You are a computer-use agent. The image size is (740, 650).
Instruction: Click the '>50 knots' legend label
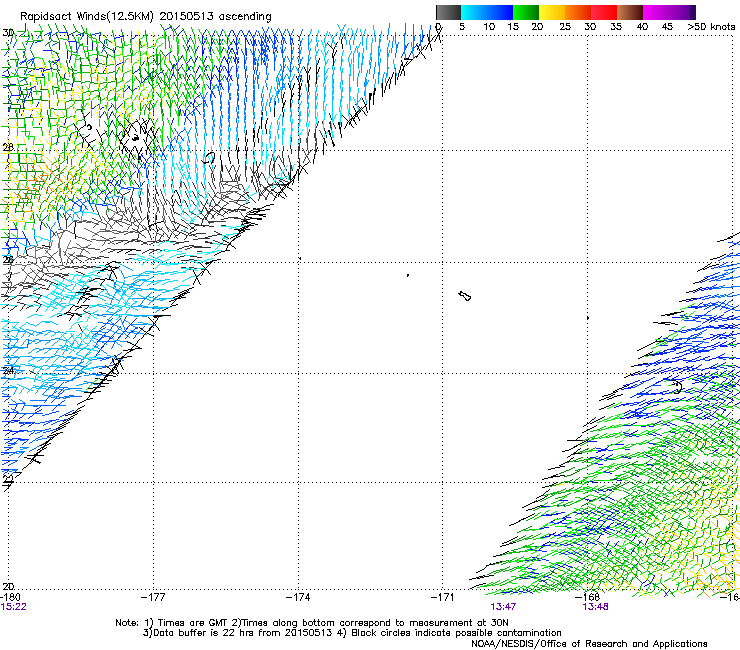[x=711, y=27]
